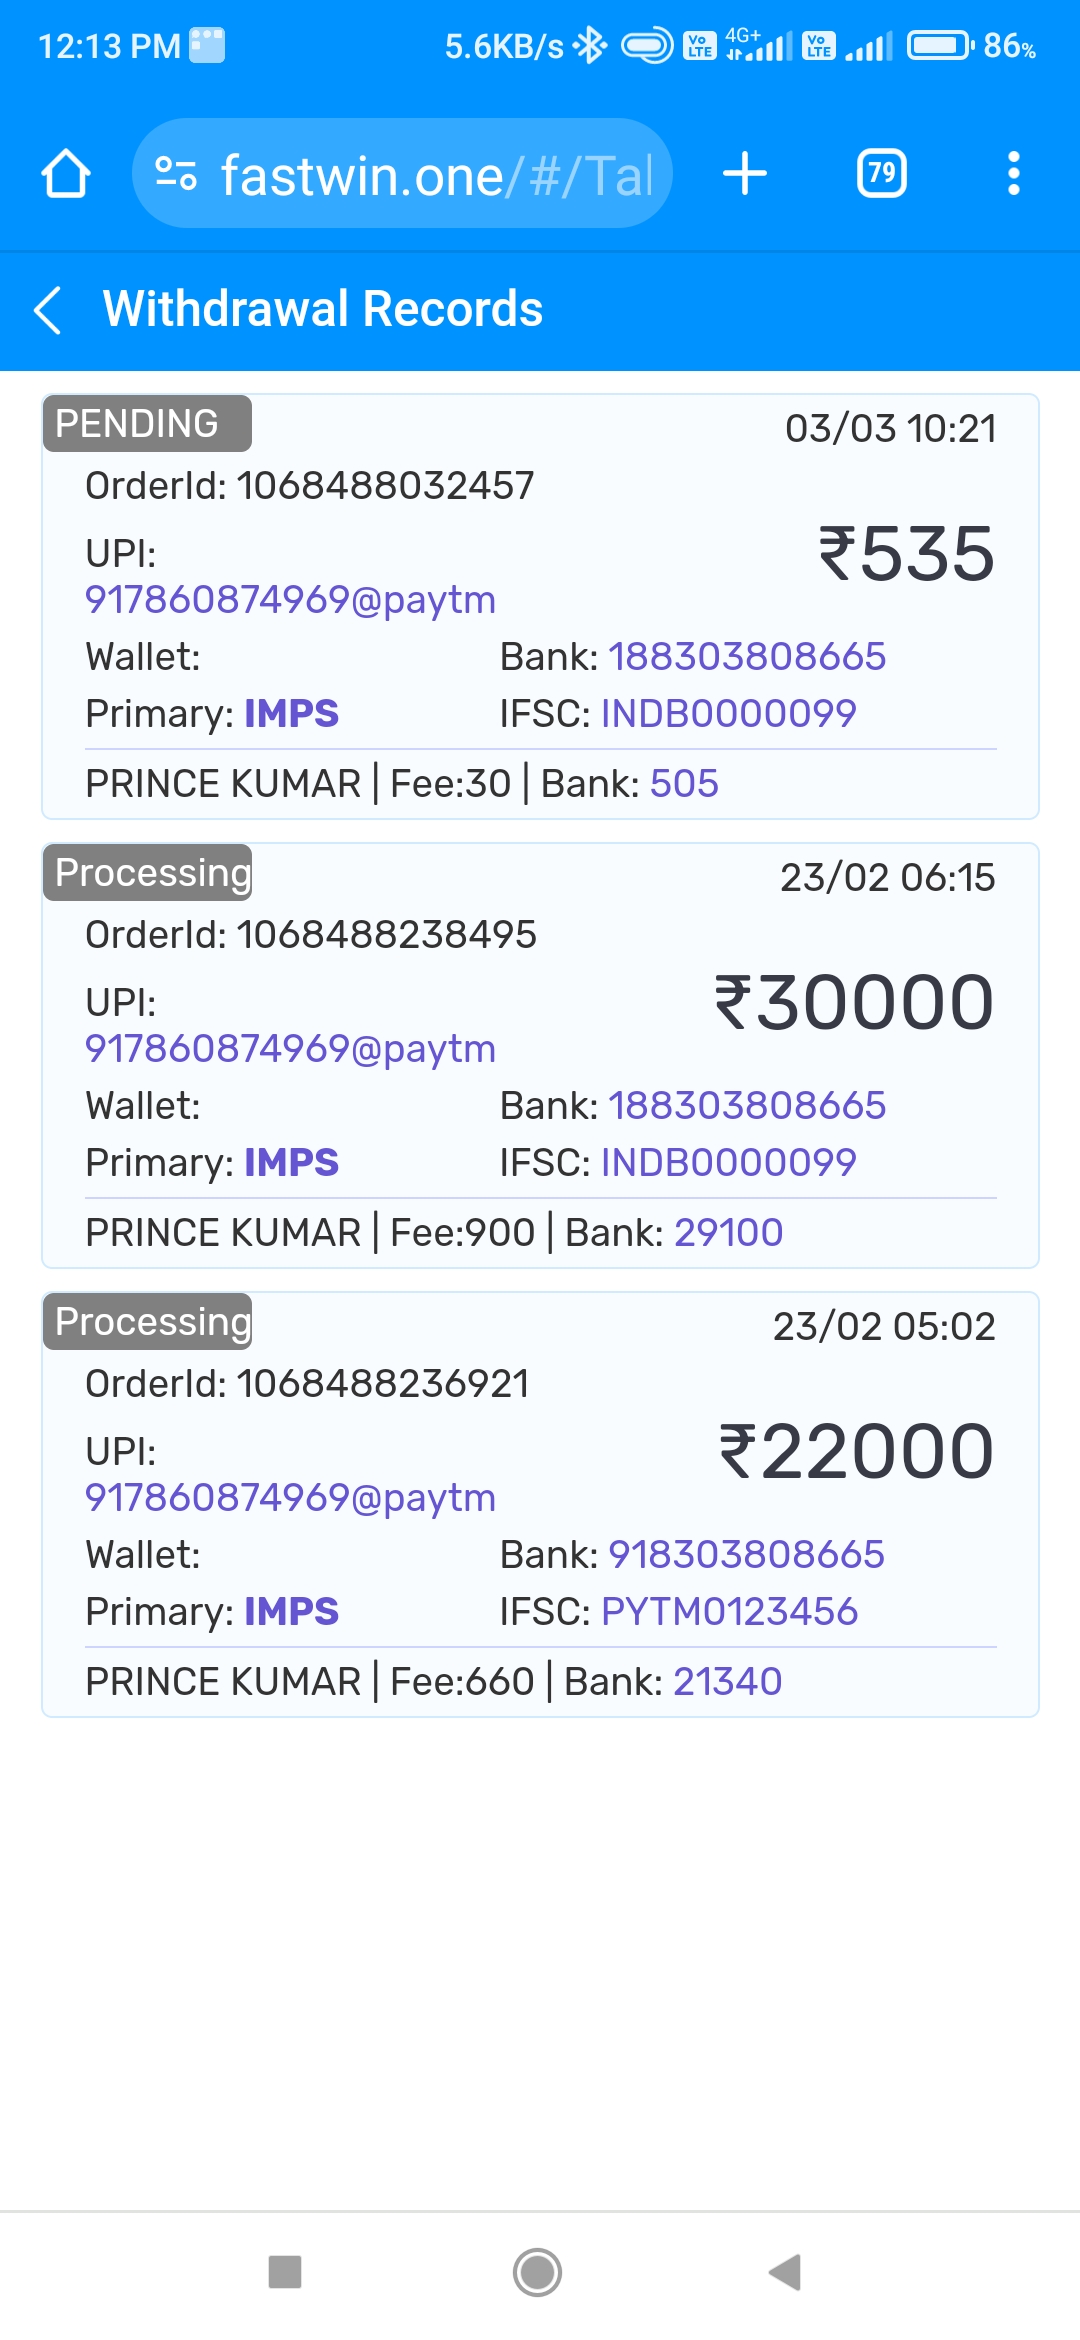Tap the ₹30000 withdrawal amount
This screenshot has height=2340, width=1080.
[x=854, y=1003]
